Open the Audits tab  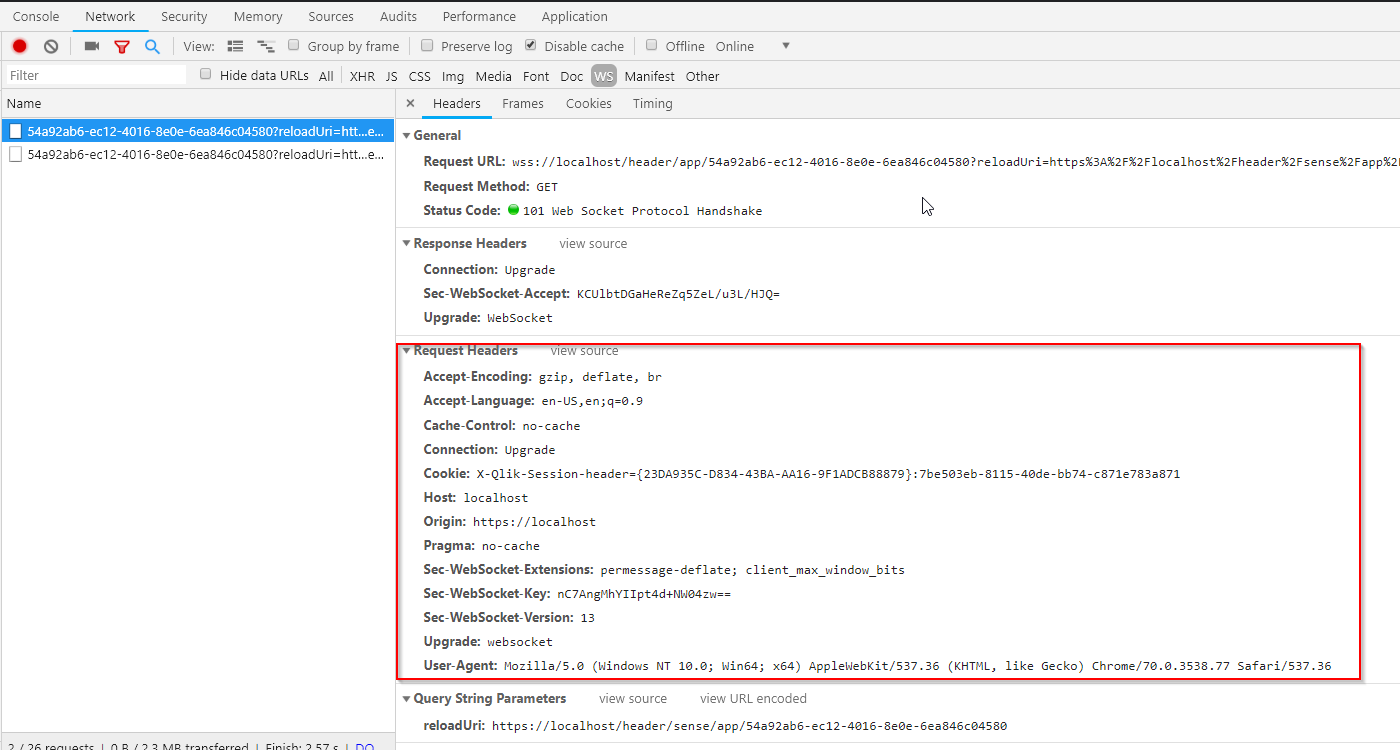point(399,16)
